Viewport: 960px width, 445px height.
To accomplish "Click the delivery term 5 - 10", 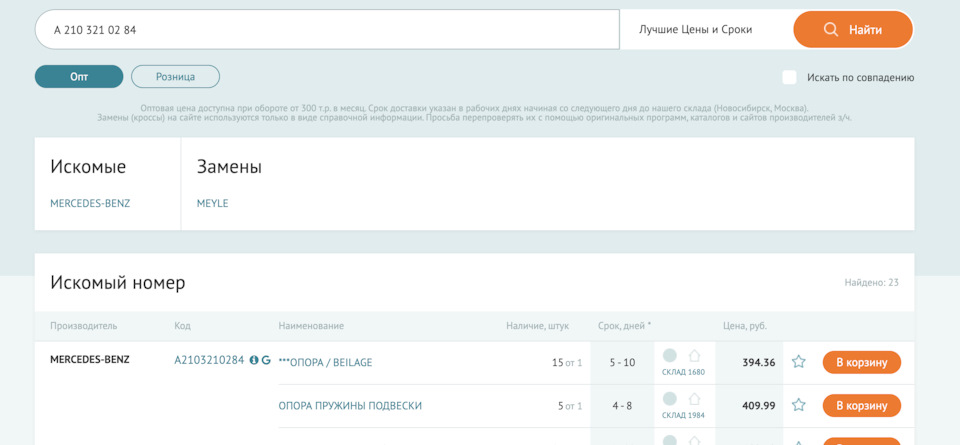I will click(x=622, y=362).
